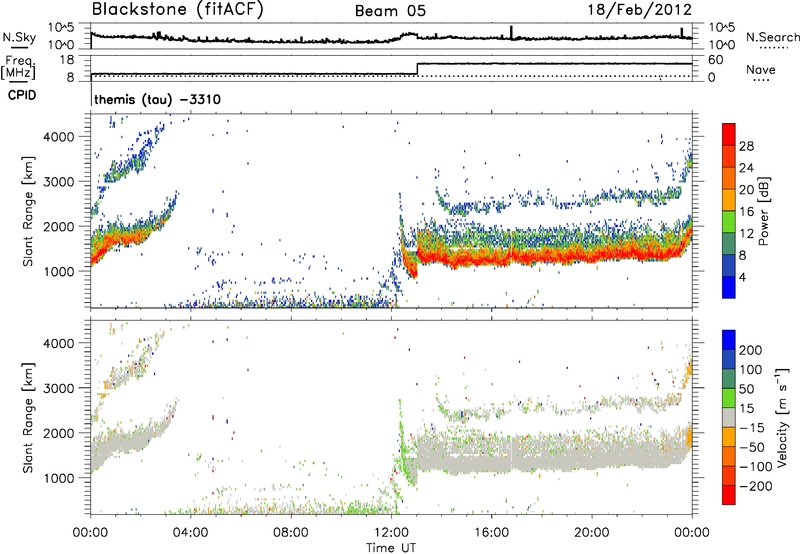Viewport: 800px width, 554px height.
Task: Click the '4' label on power color bar
Action: point(742,277)
